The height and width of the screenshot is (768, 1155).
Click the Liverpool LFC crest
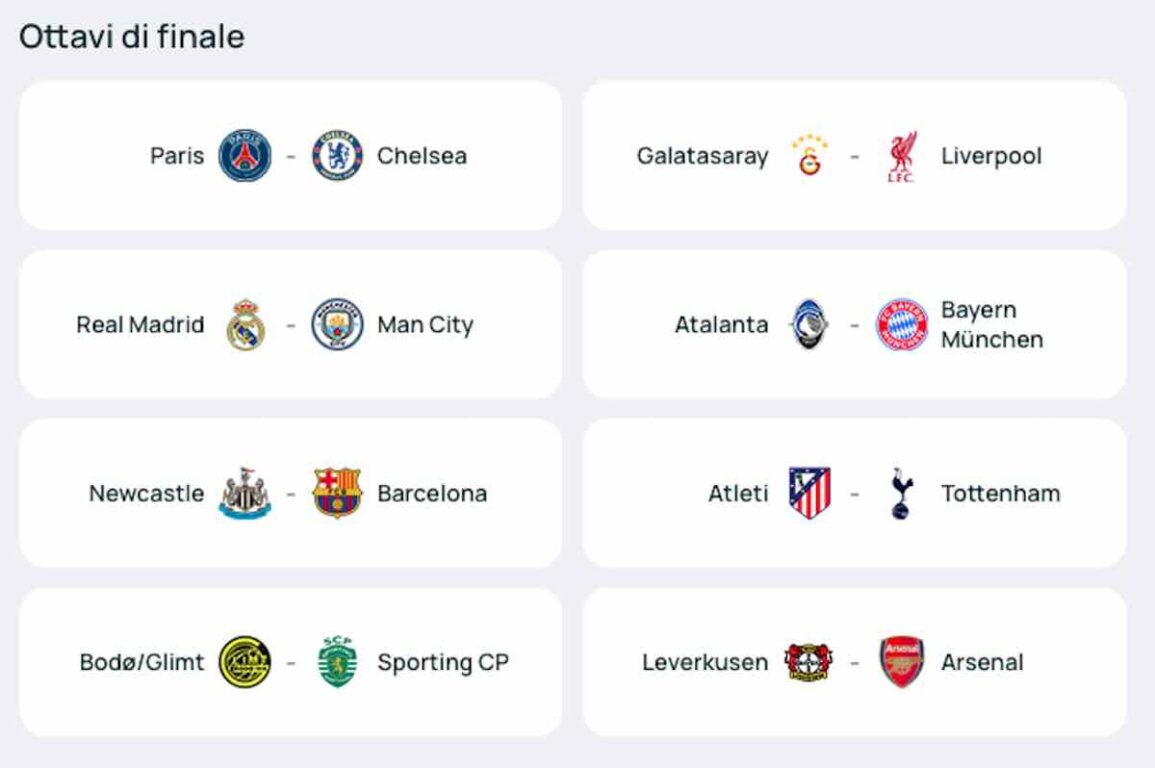point(901,158)
